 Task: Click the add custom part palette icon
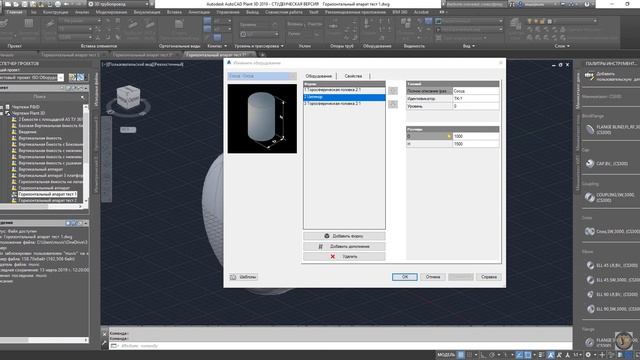click(x=589, y=76)
